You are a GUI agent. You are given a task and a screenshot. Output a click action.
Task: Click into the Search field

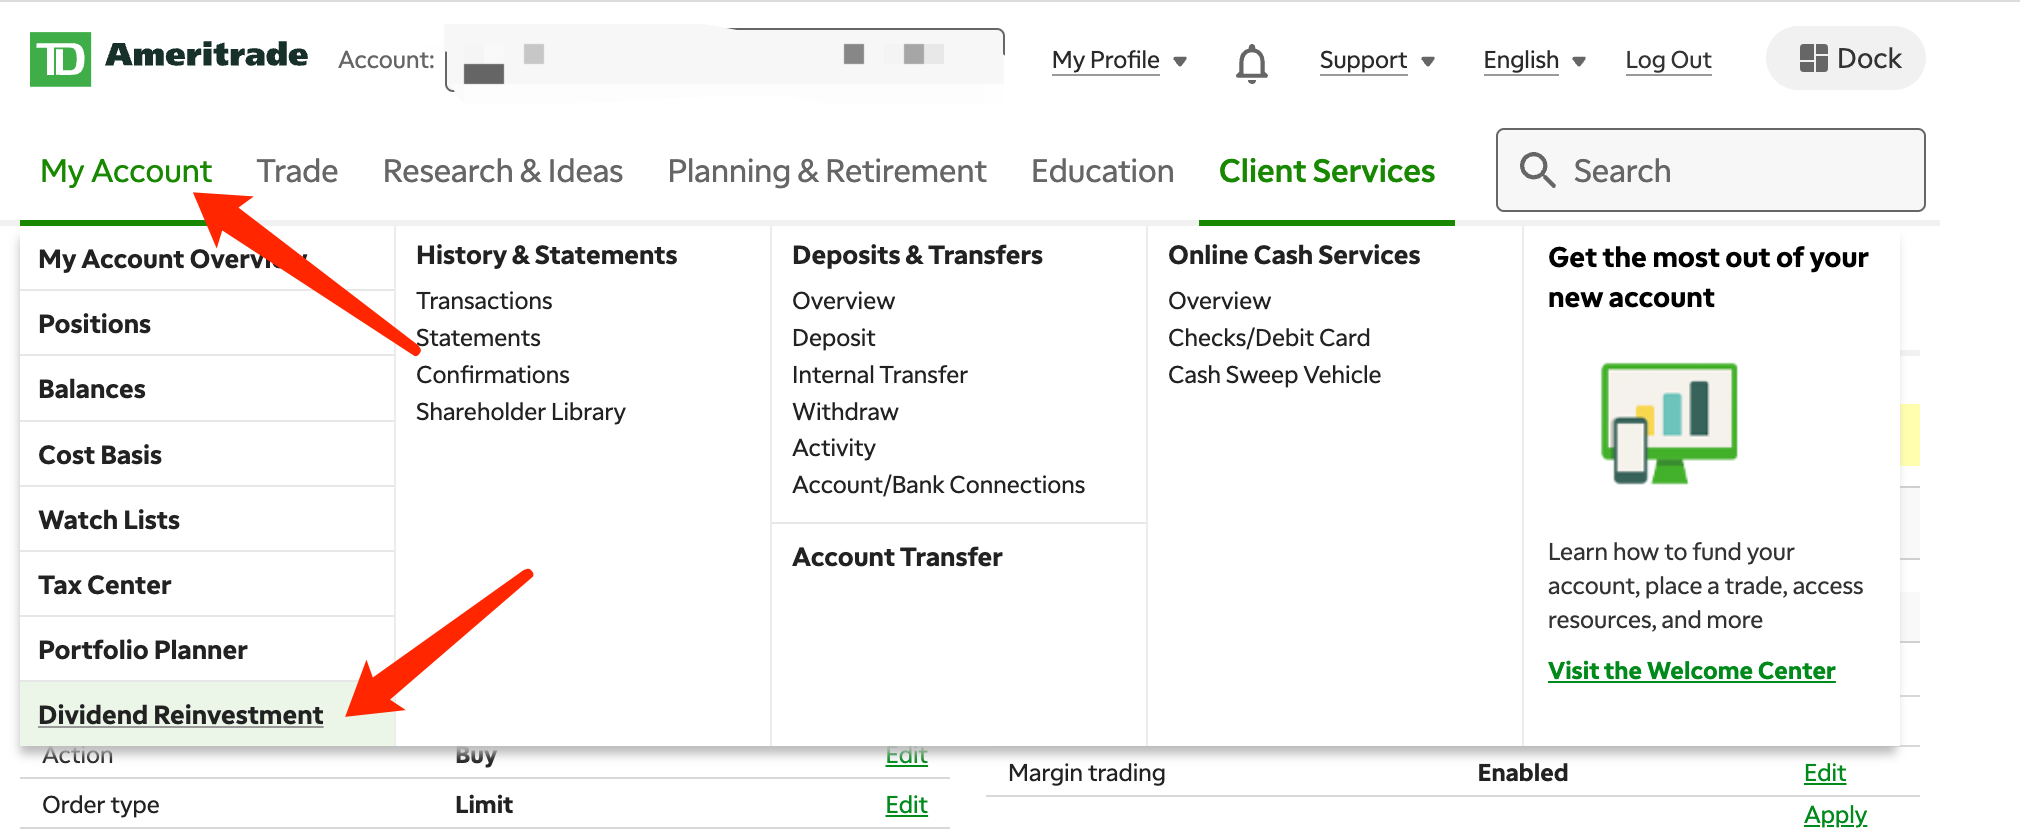click(1710, 170)
